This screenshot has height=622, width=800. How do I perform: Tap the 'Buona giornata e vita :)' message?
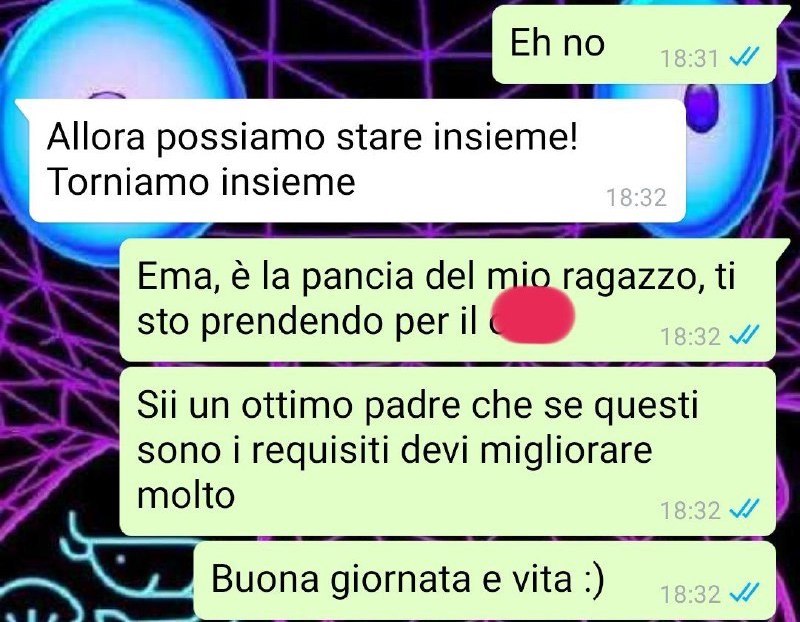click(x=485, y=581)
